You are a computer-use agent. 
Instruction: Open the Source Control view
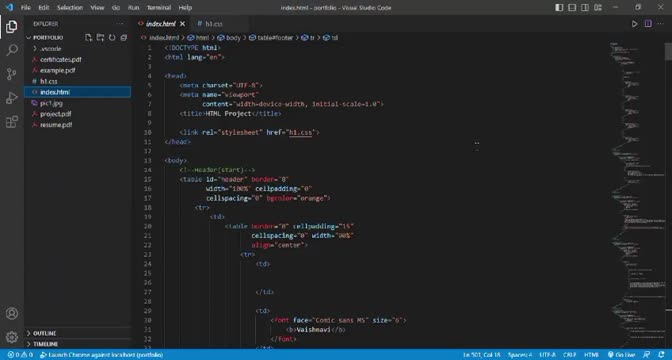point(12,74)
